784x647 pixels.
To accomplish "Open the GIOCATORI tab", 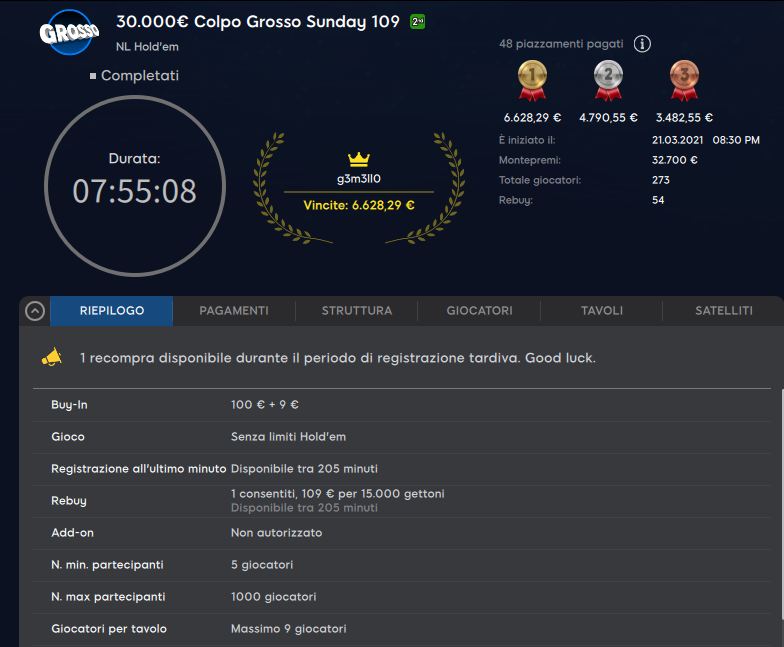I will (x=479, y=310).
